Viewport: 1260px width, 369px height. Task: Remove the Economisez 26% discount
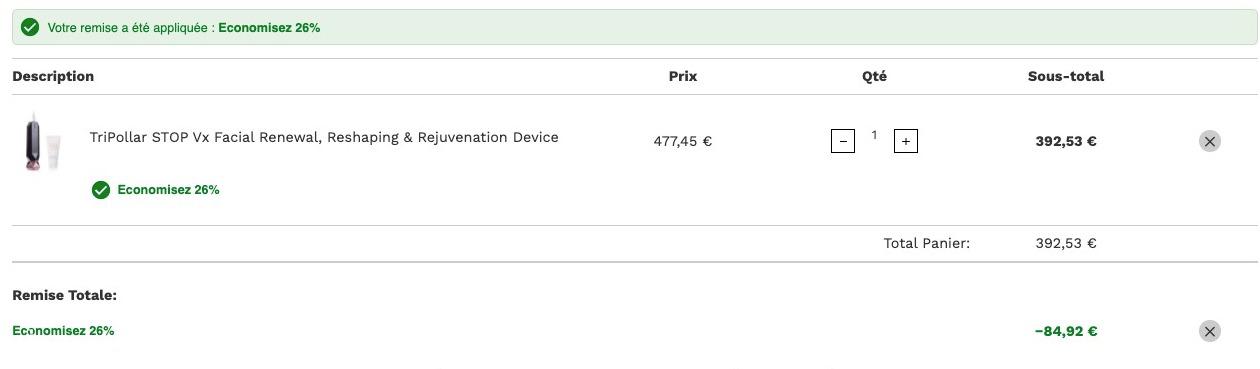pos(1210,331)
